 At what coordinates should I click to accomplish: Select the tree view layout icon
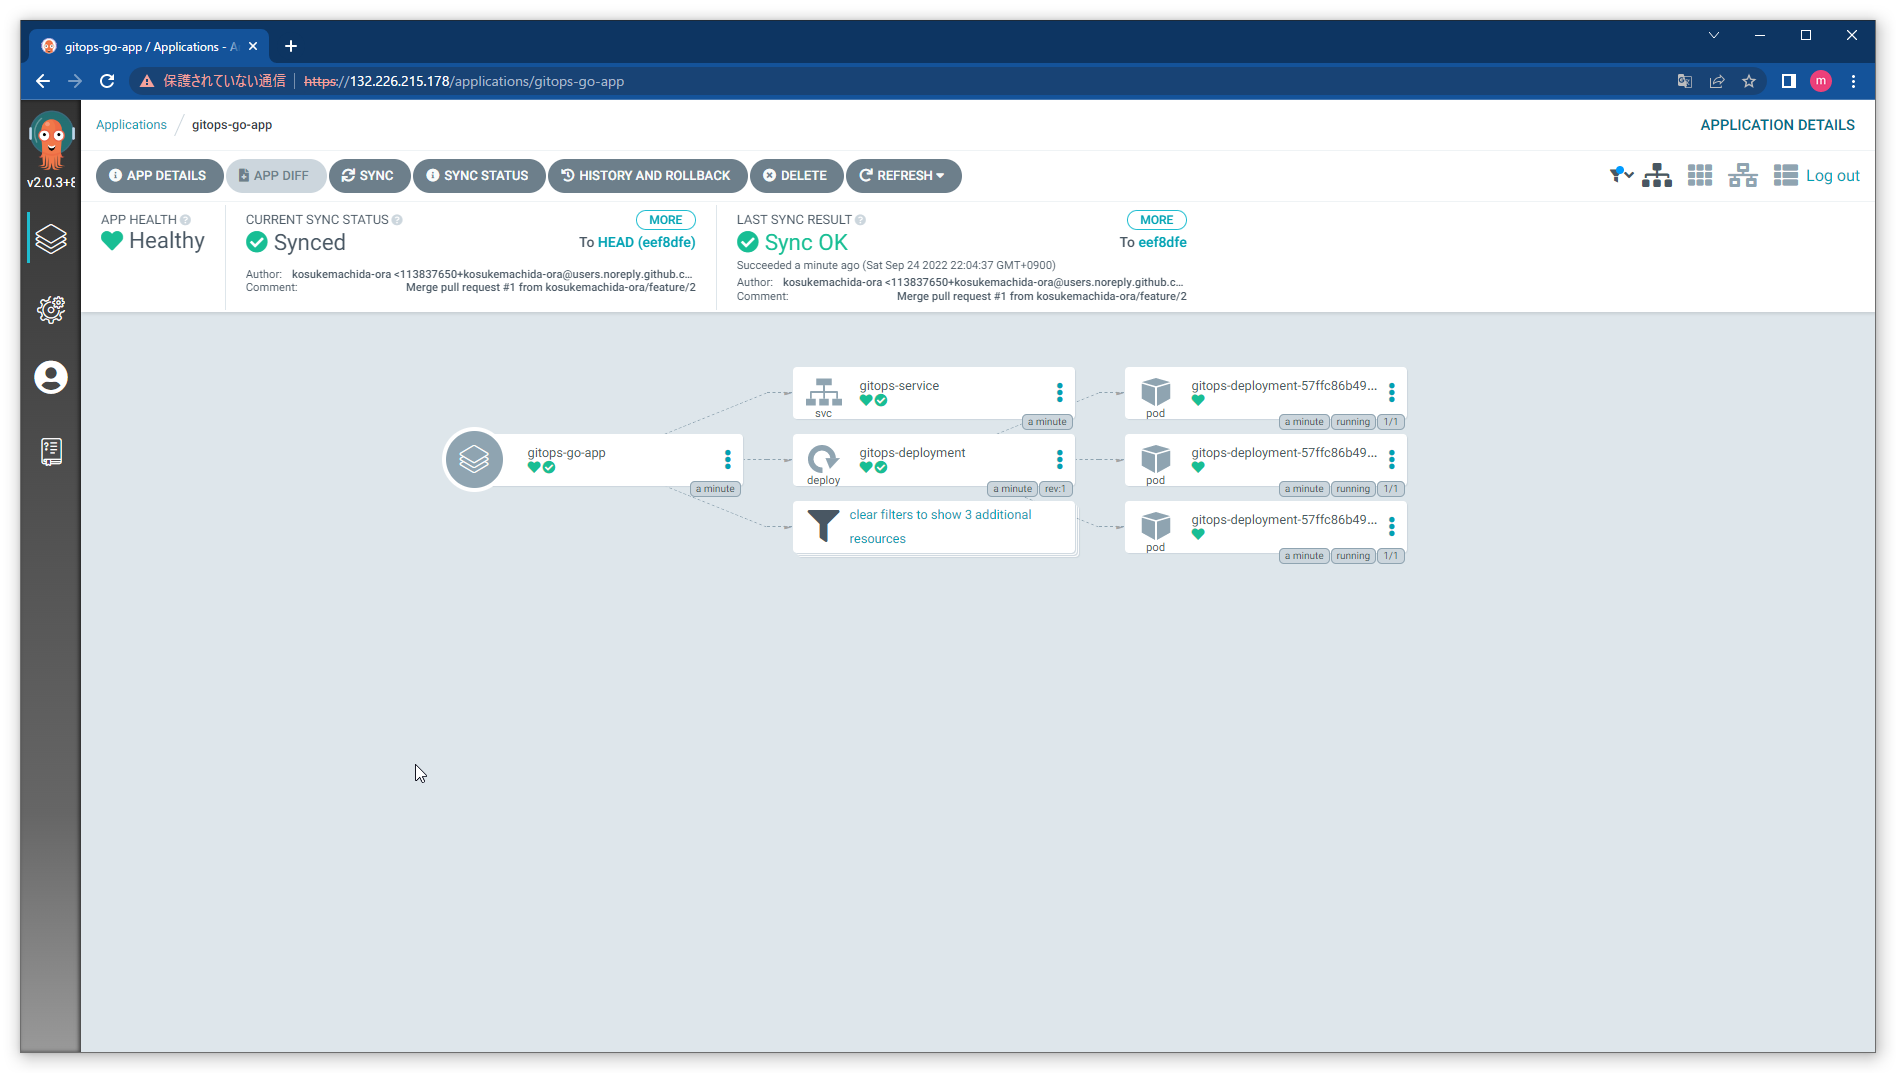(x=1657, y=175)
